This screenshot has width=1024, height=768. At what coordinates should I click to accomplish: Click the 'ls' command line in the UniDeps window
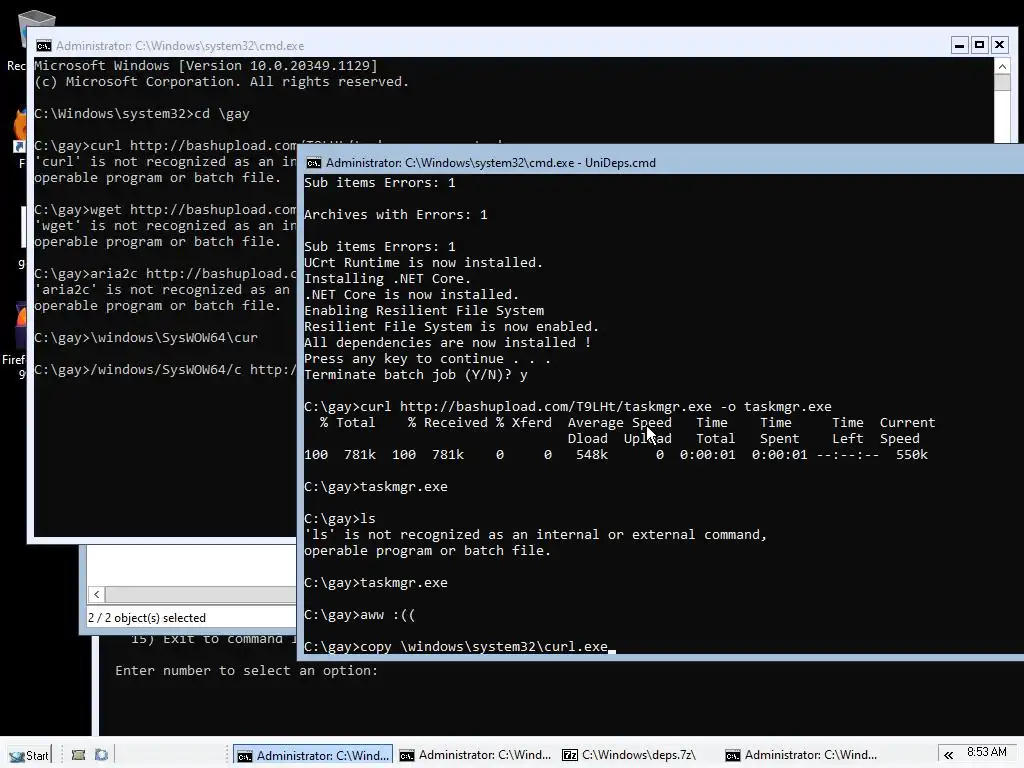tap(340, 519)
